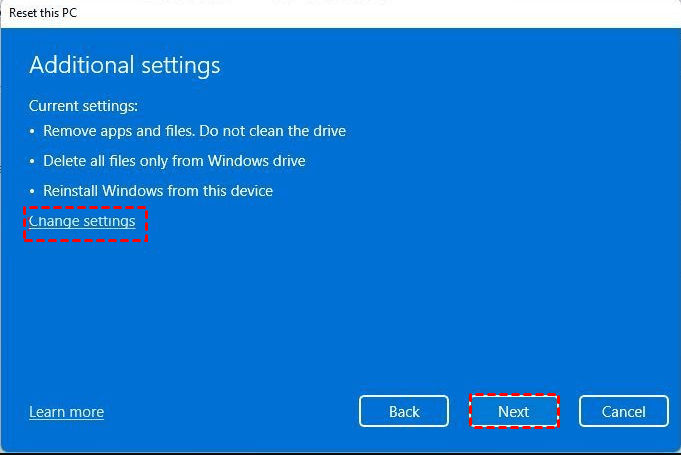The width and height of the screenshot is (681, 455).
Task: Click the 'Remove apps and files.' sentence
Action: (111, 131)
